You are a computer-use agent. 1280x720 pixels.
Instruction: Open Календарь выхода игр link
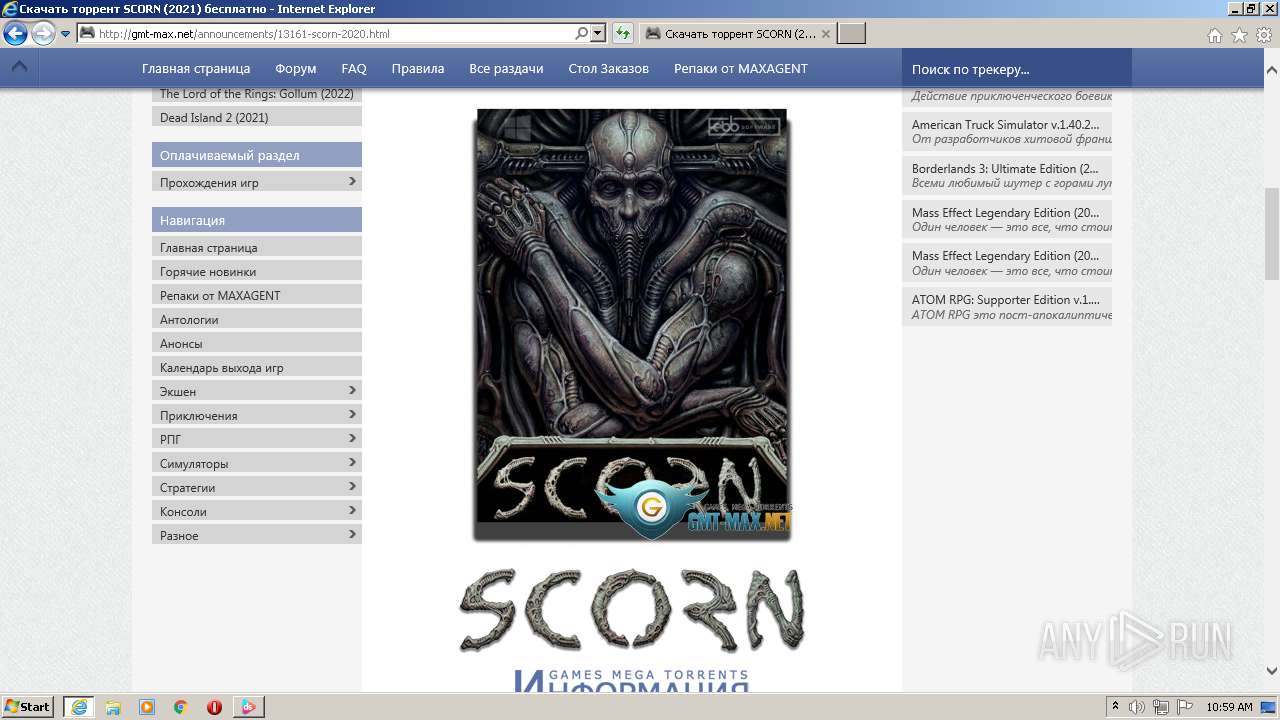click(257, 367)
